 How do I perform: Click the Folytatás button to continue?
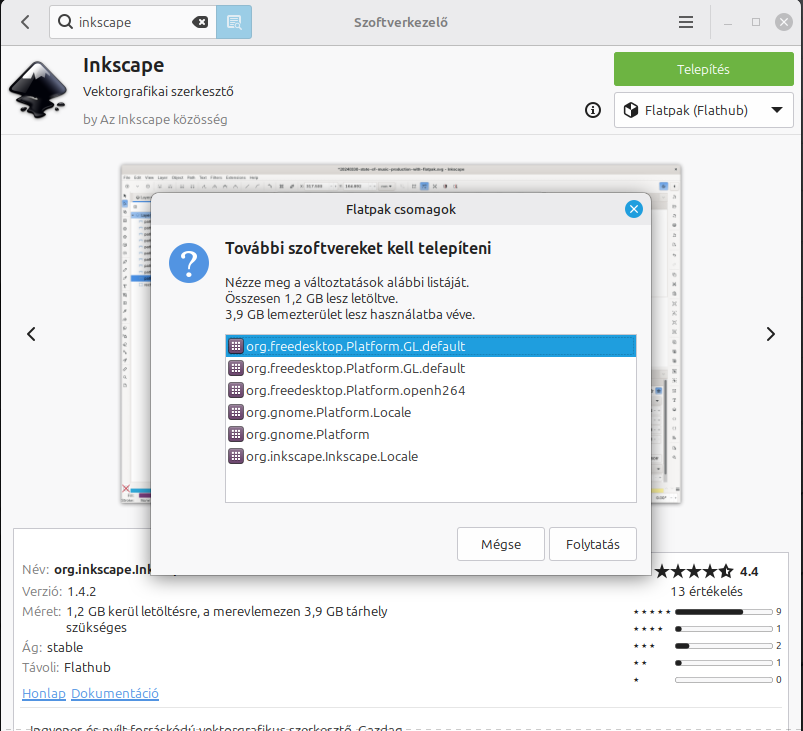(x=593, y=544)
